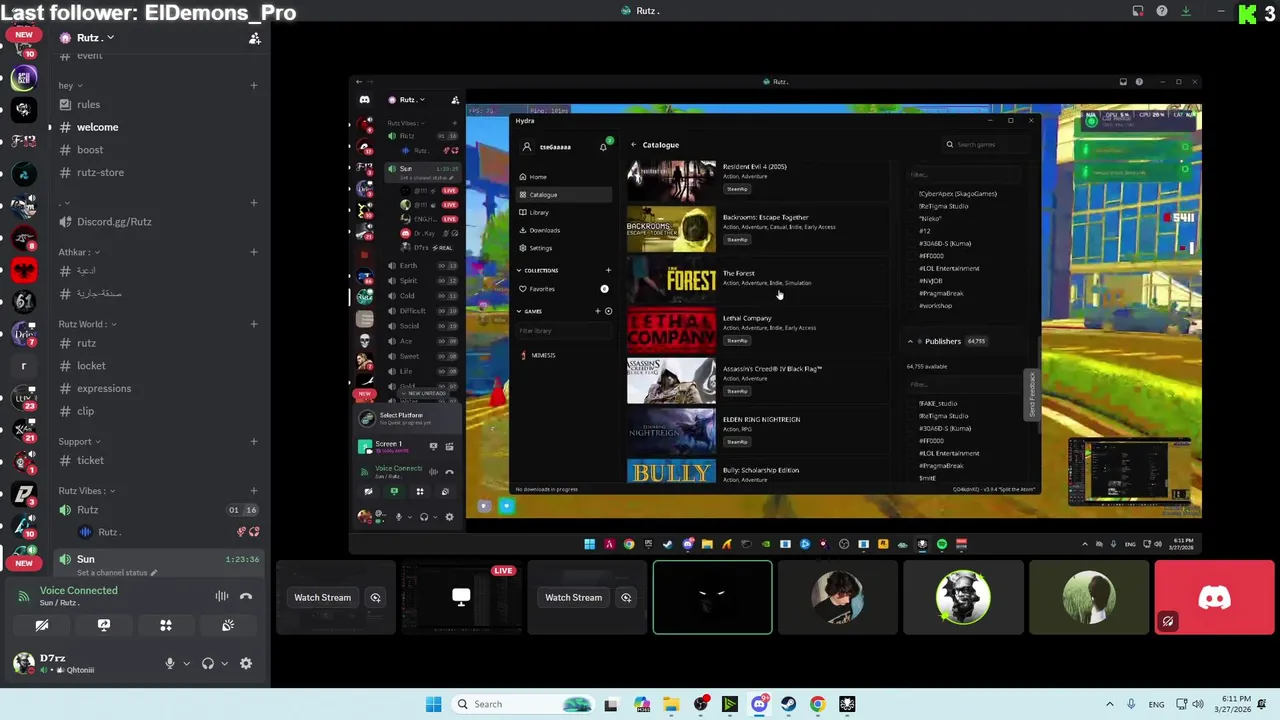Add a channel to the Support category

tap(254, 441)
